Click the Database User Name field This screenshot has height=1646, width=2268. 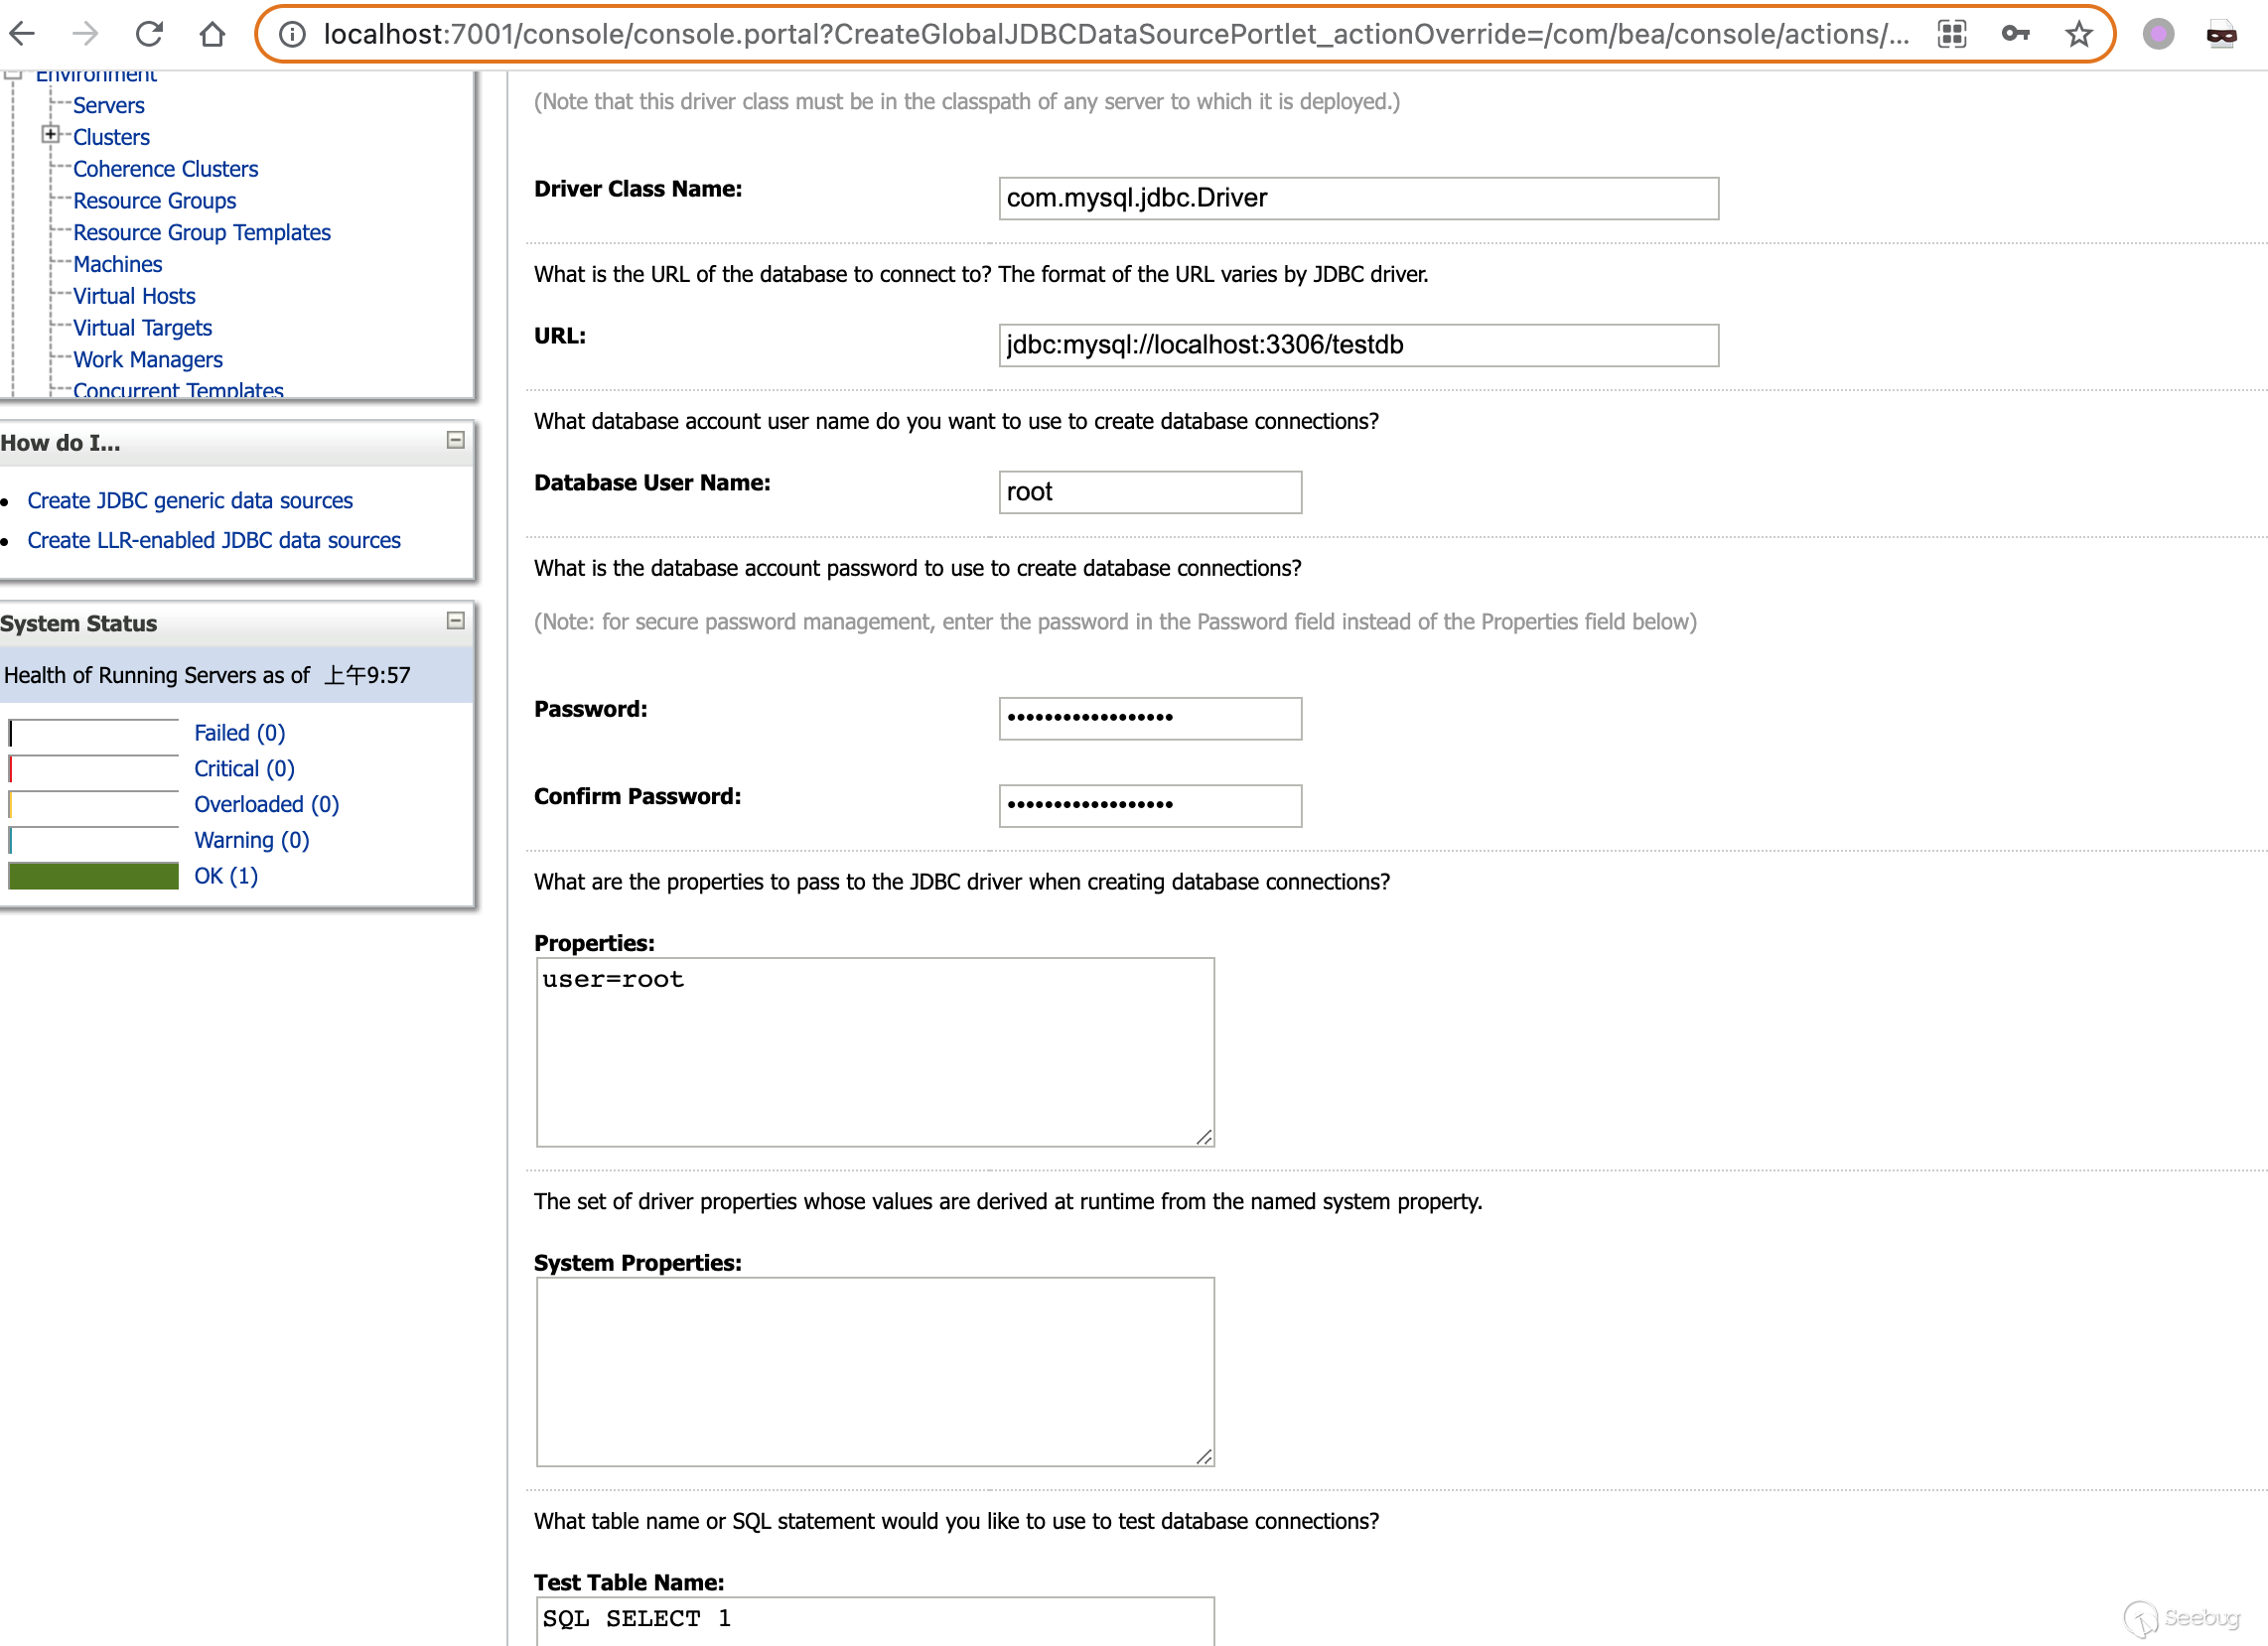point(1149,492)
